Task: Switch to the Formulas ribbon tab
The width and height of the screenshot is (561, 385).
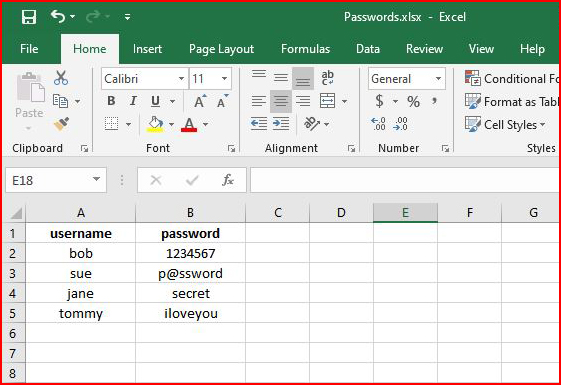Action: pyautogui.click(x=305, y=49)
